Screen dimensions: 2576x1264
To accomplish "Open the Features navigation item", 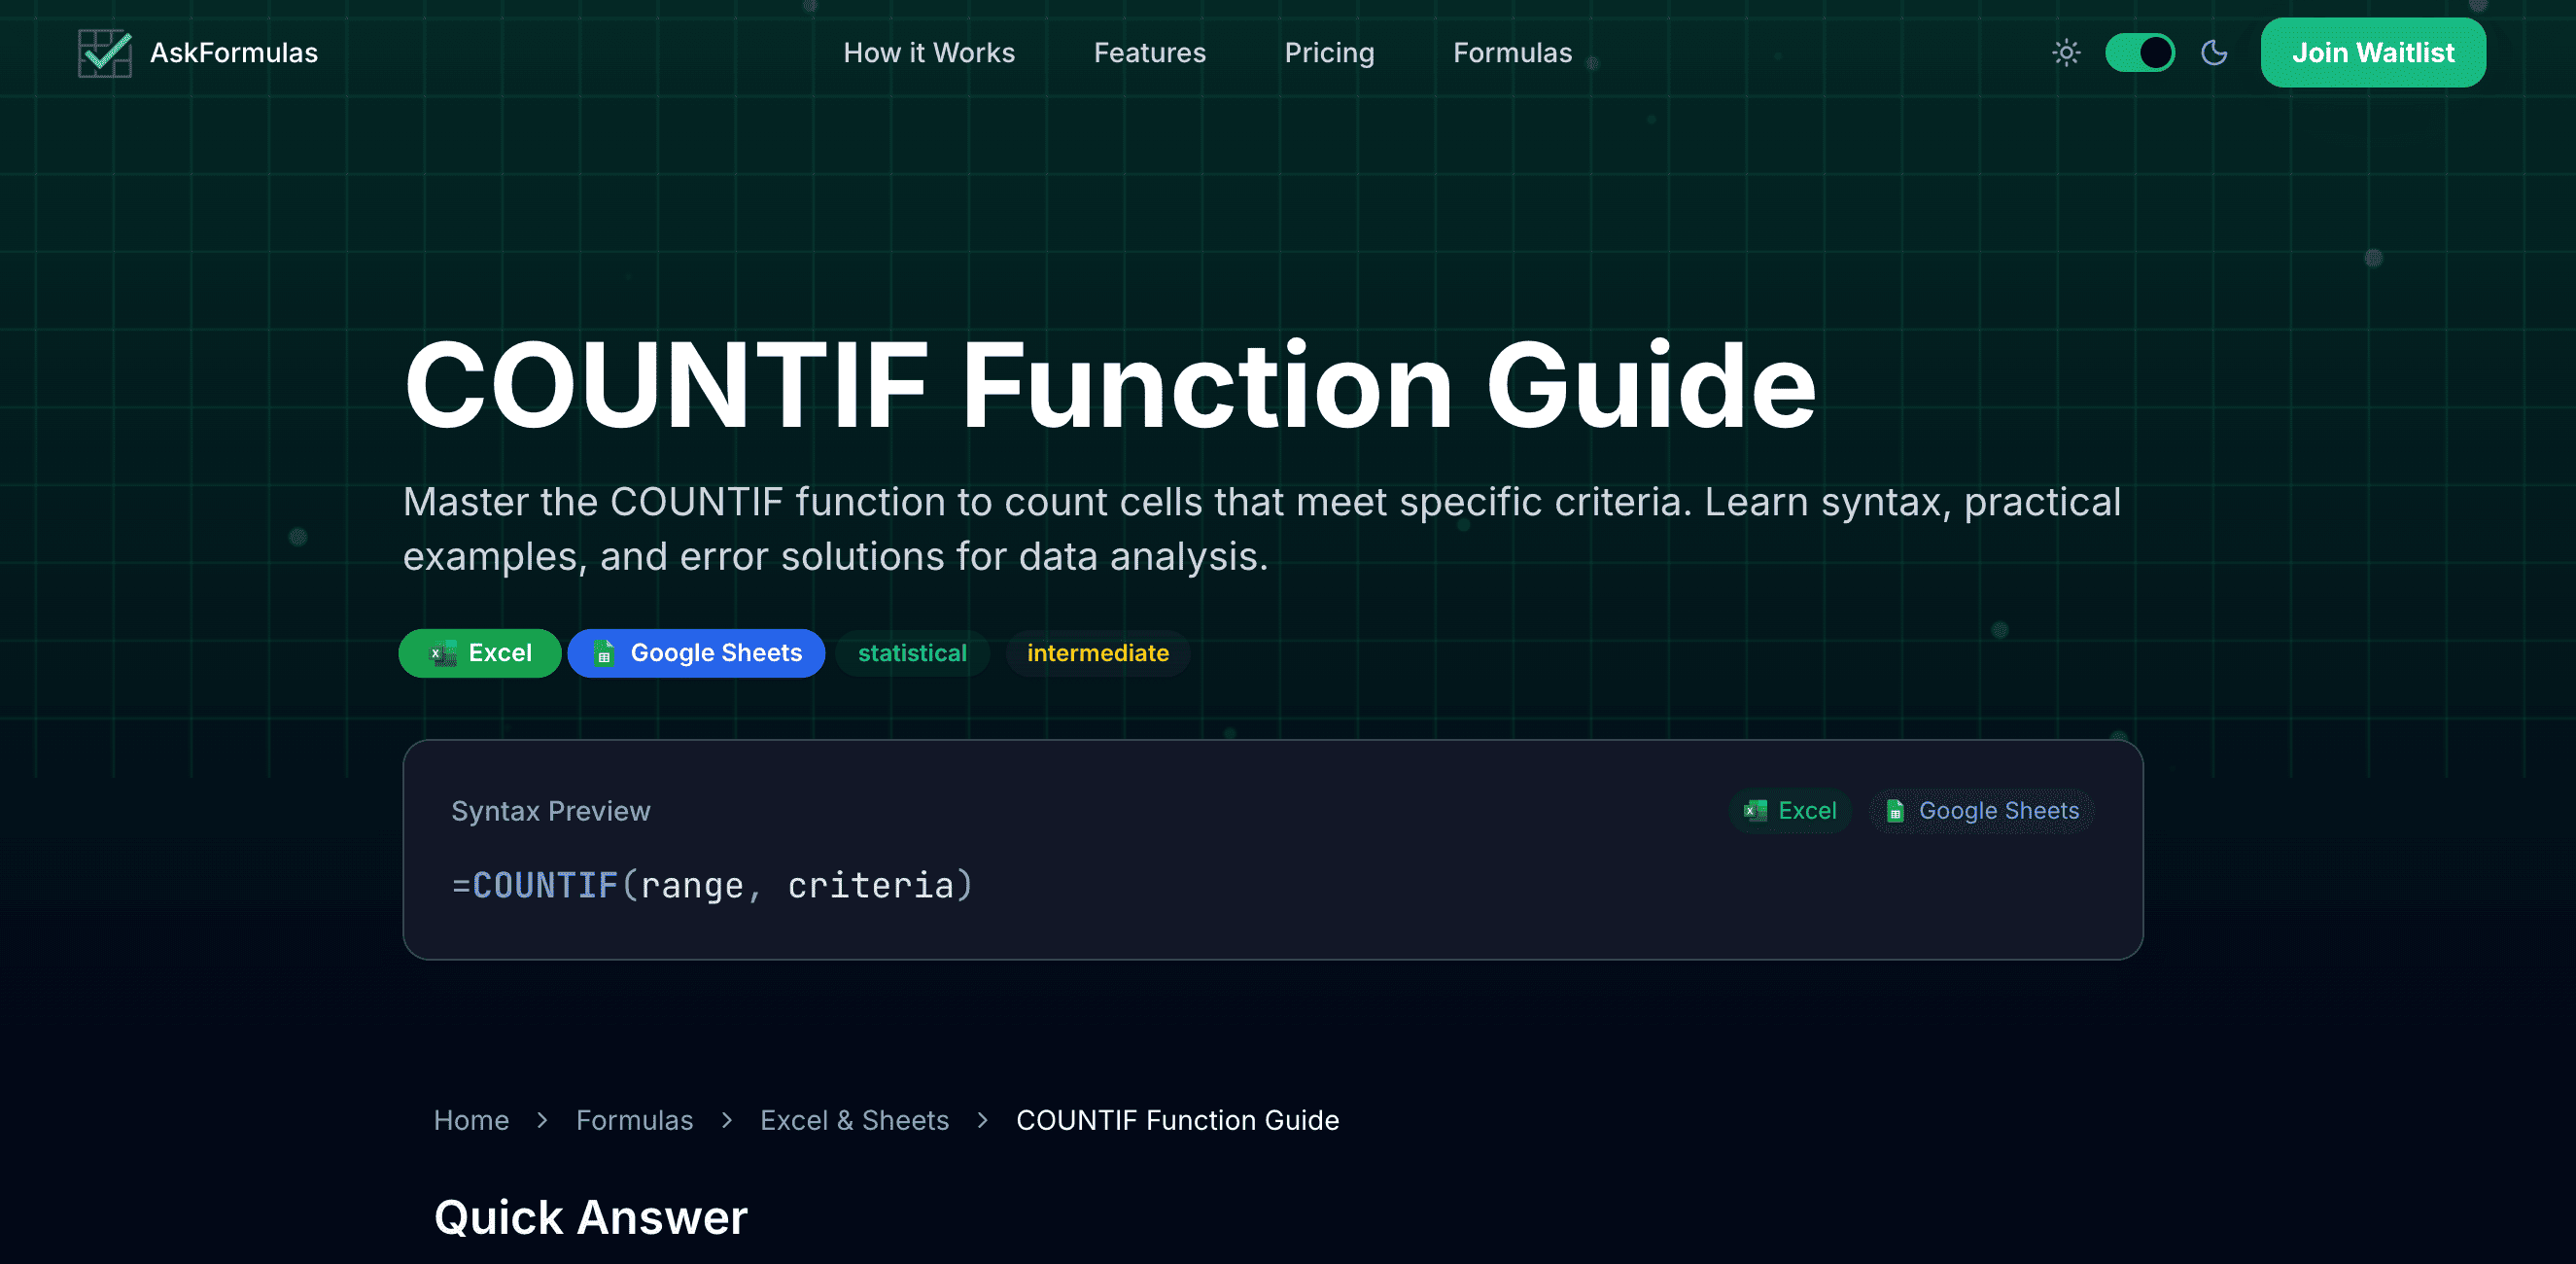I will (1149, 52).
